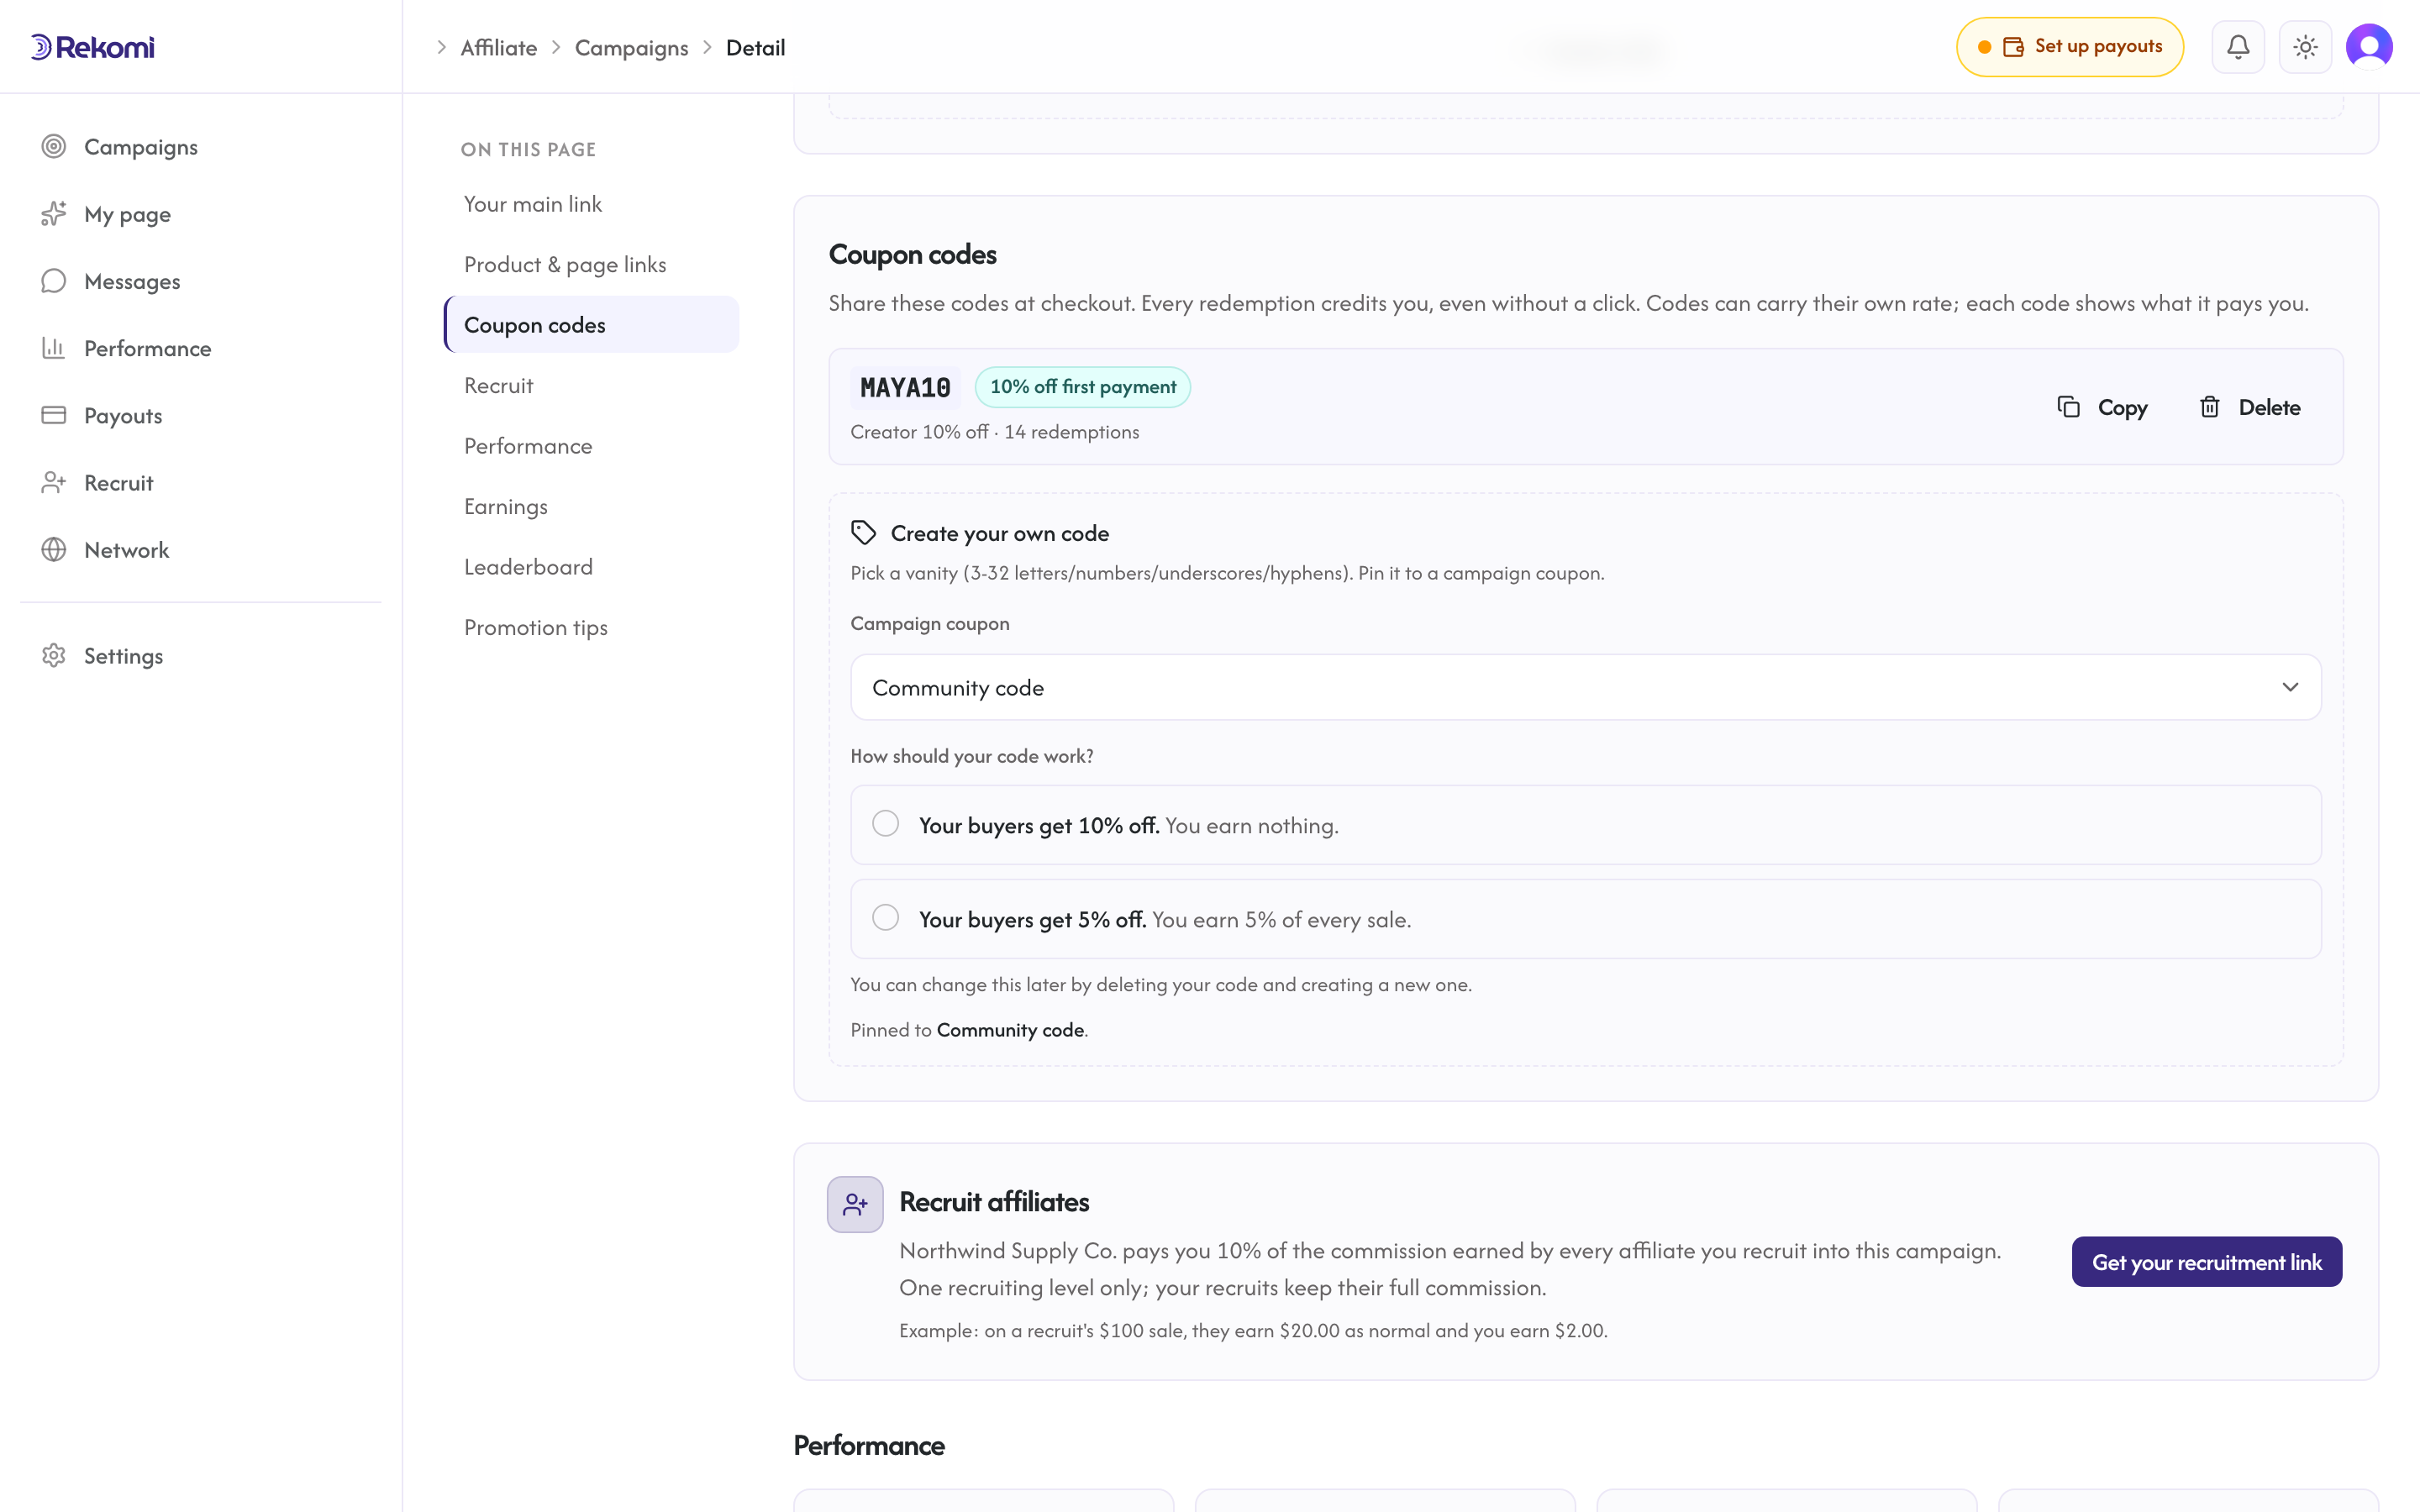The image size is (2420, 1512).
Task: Click the tag icon beside Create your own code
Action: click(x=863, y=533)
